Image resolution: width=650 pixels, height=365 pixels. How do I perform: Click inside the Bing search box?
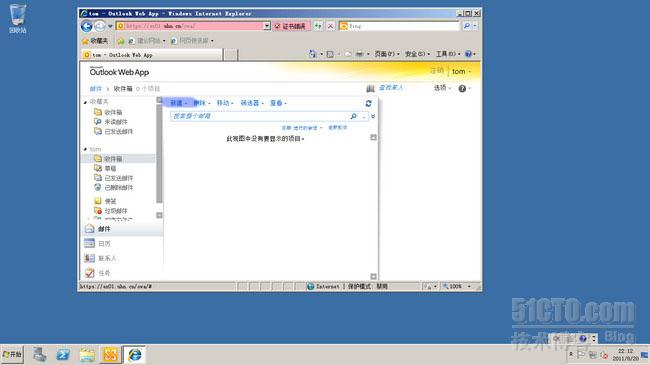[400, 26]
